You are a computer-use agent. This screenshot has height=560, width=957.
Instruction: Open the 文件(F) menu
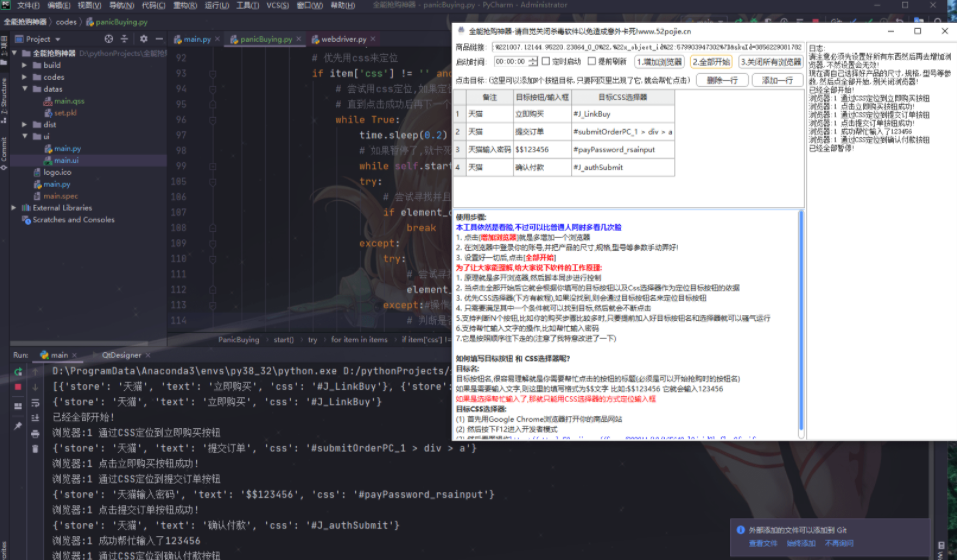(x=28, y=5)
